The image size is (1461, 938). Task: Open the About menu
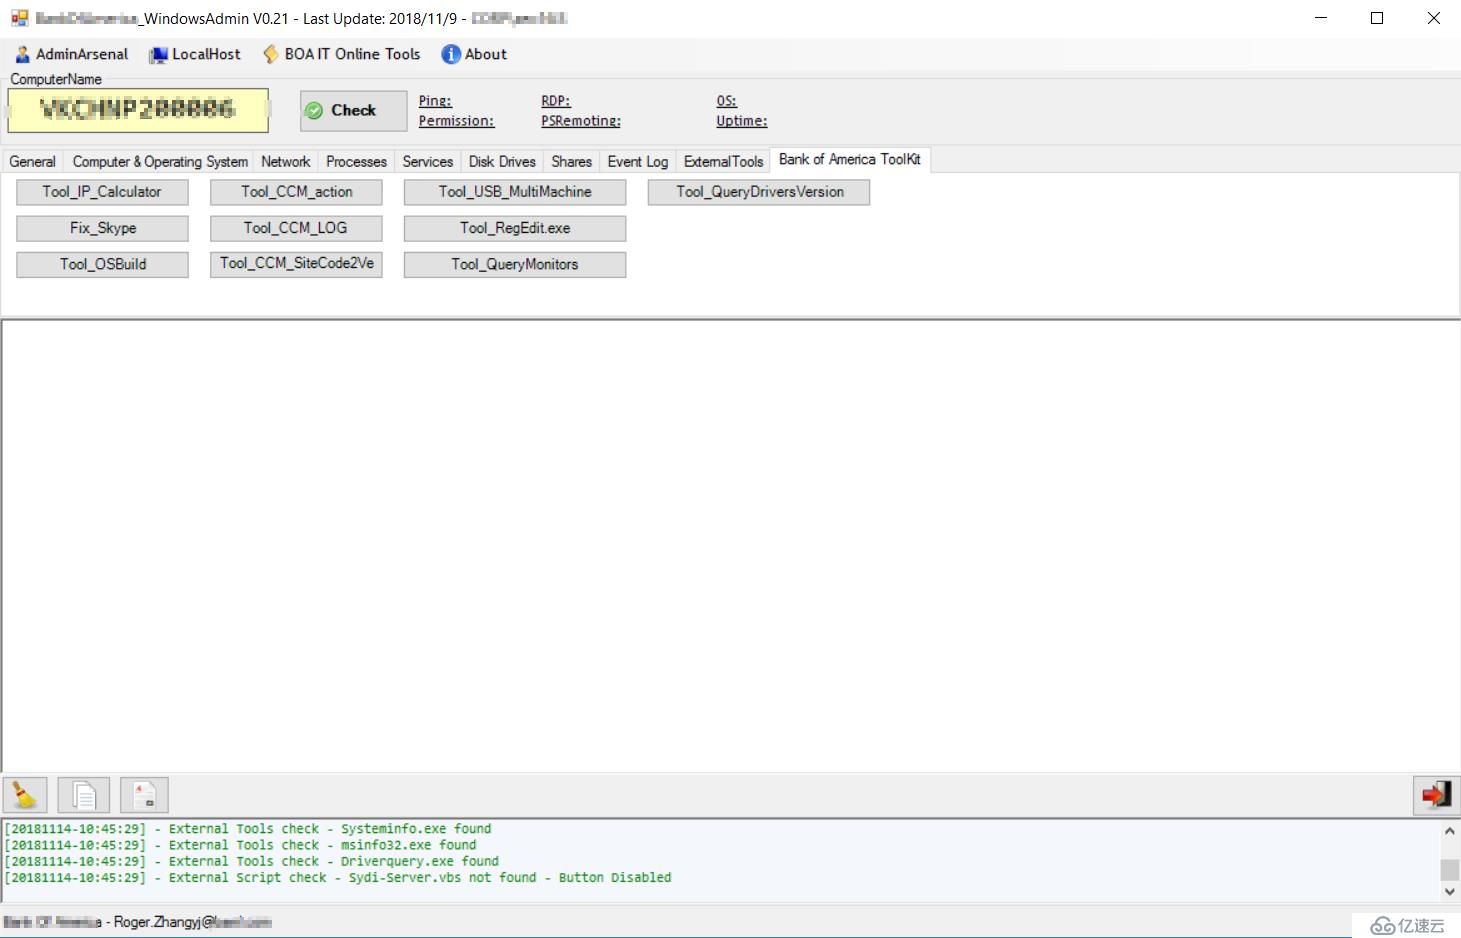tap(475, 54)
